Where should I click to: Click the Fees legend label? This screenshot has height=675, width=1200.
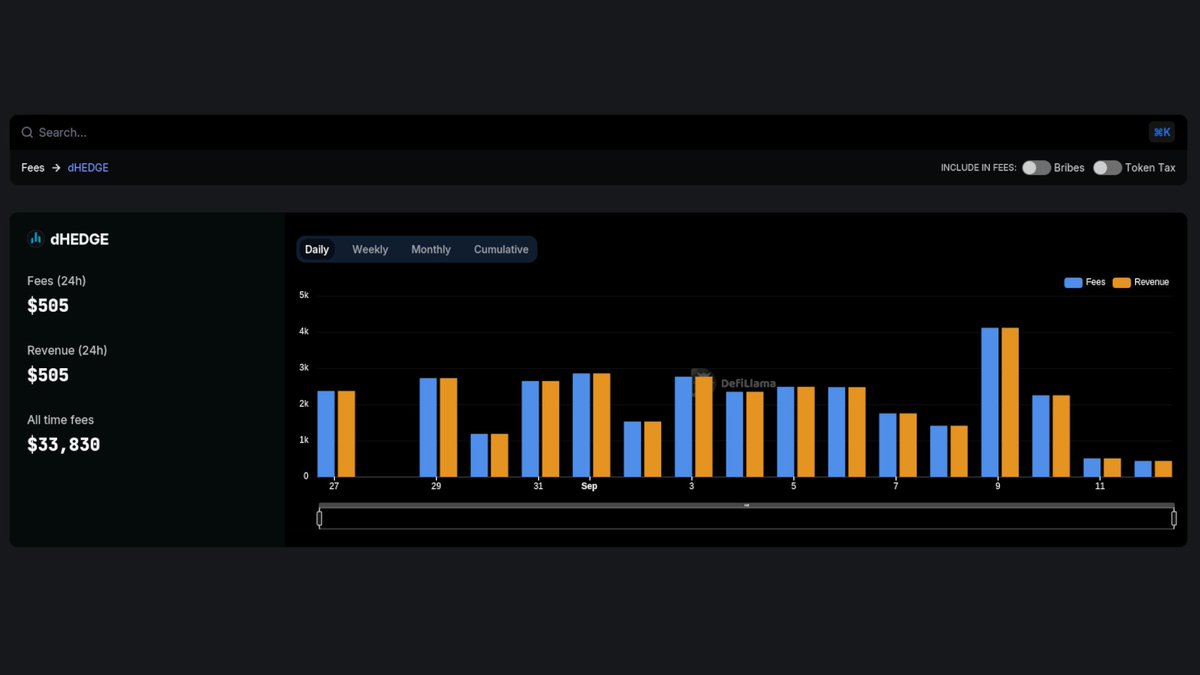[x=1096, y=283]
